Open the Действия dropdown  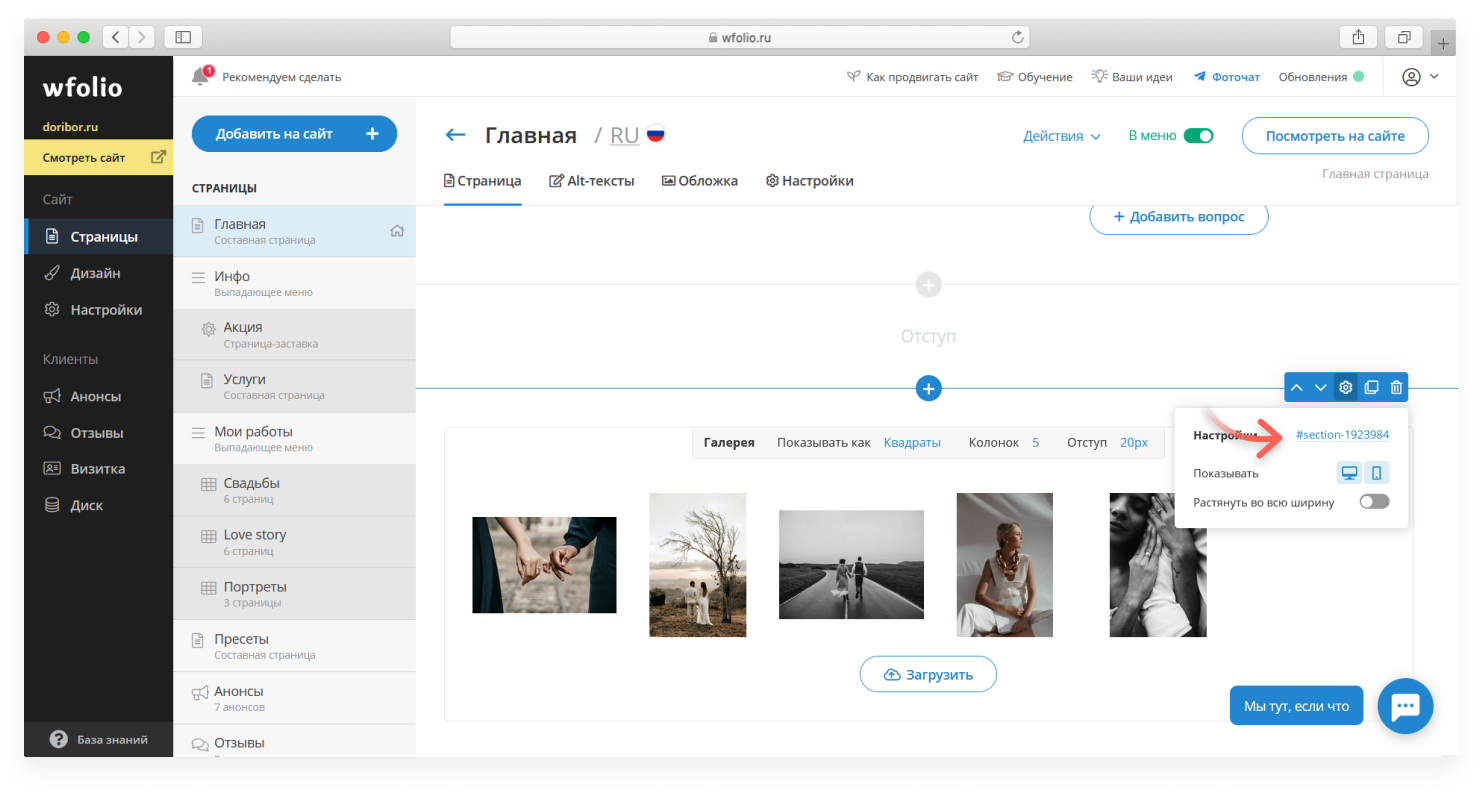1061,136
